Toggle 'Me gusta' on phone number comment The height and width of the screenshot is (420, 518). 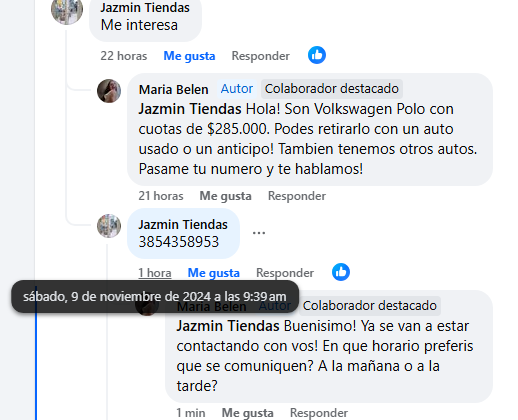tap(214, 273)
